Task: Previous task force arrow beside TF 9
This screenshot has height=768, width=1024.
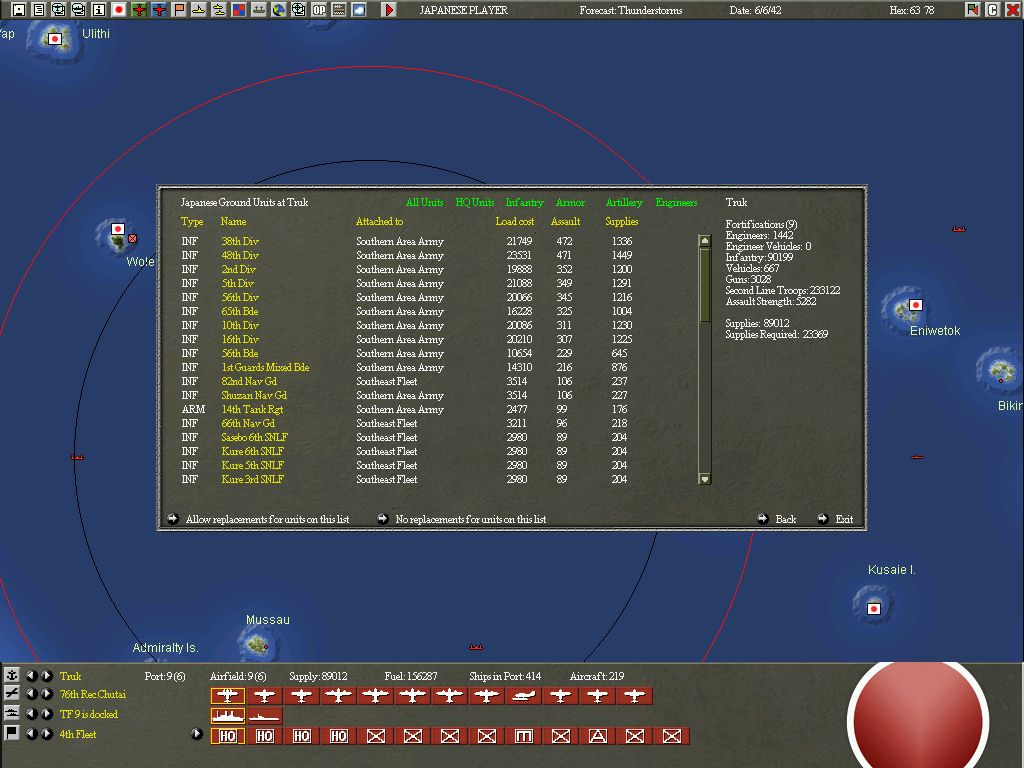Action: [31, 714]
